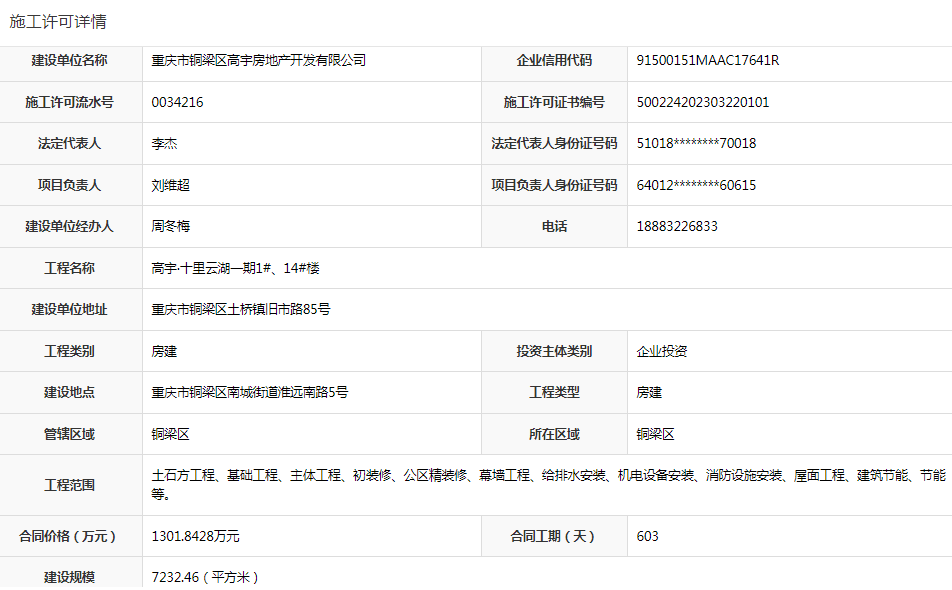952x590 pixels.
Task: Click the 工程范围 row label
Action: pyautogui.click(x=70, y=485)
